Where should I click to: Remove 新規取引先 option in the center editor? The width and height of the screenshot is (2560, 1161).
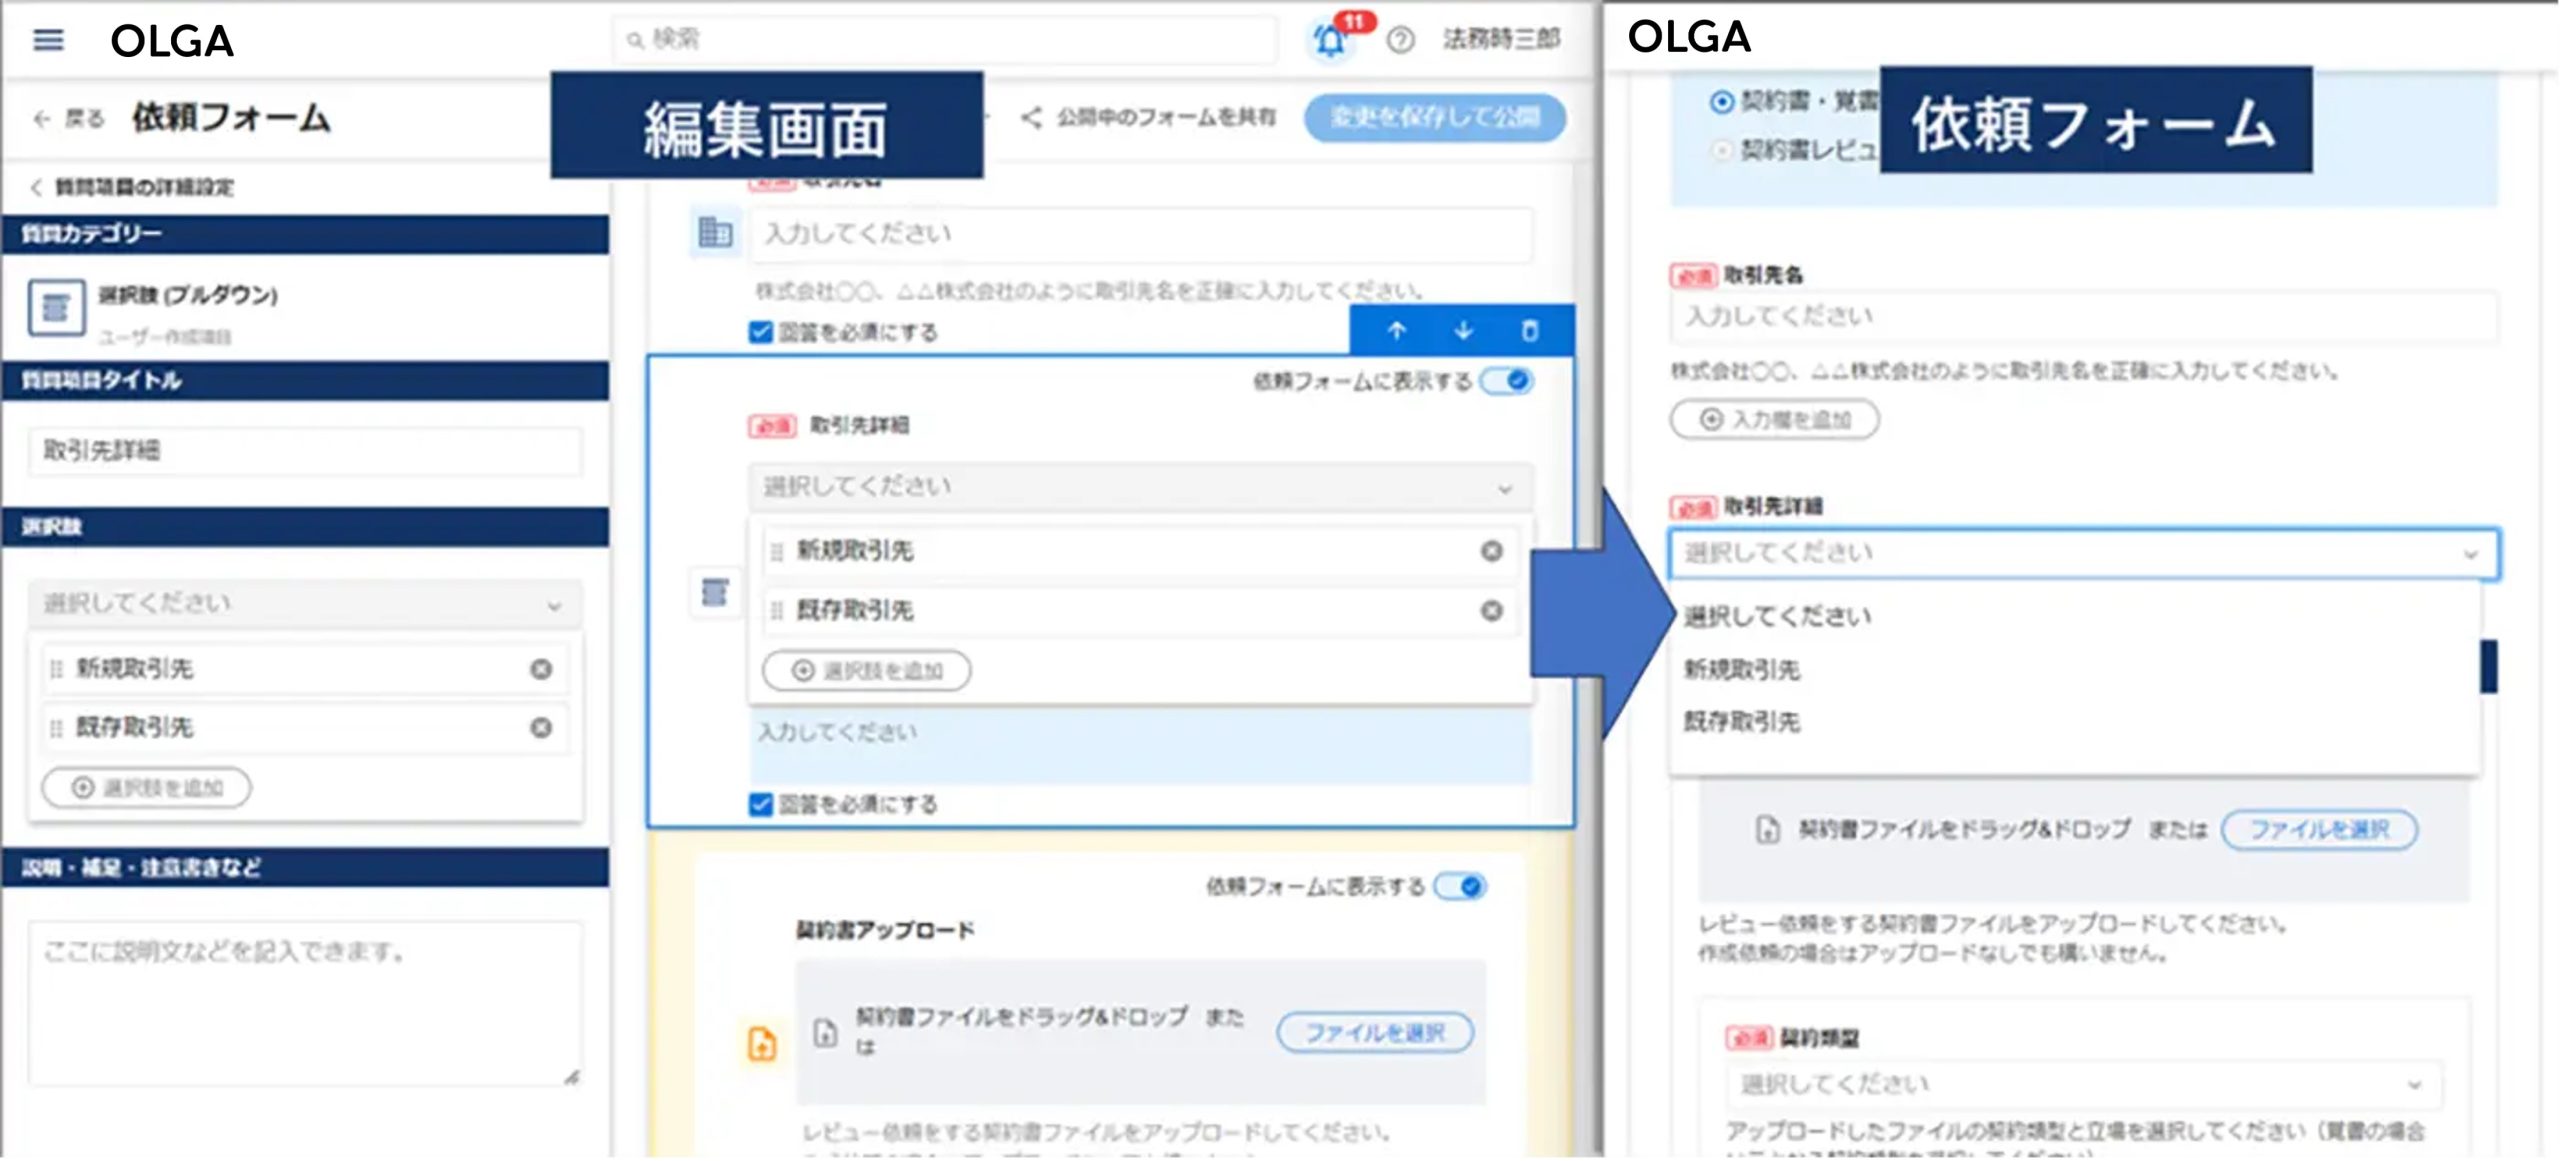click(x=1491, y=551)
